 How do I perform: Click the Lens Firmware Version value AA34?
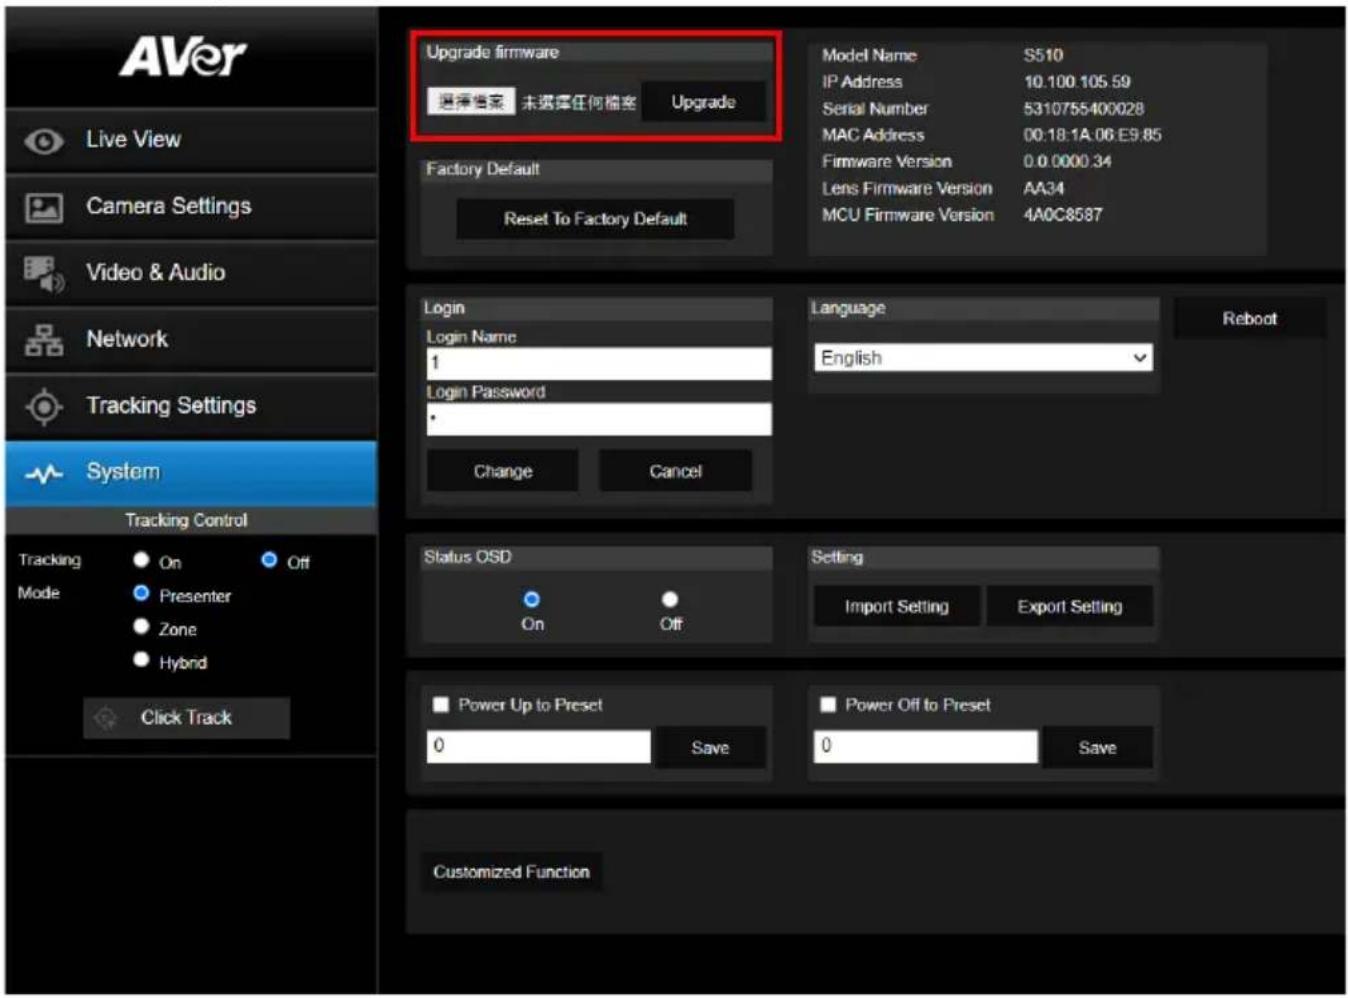coord(1043,188)
